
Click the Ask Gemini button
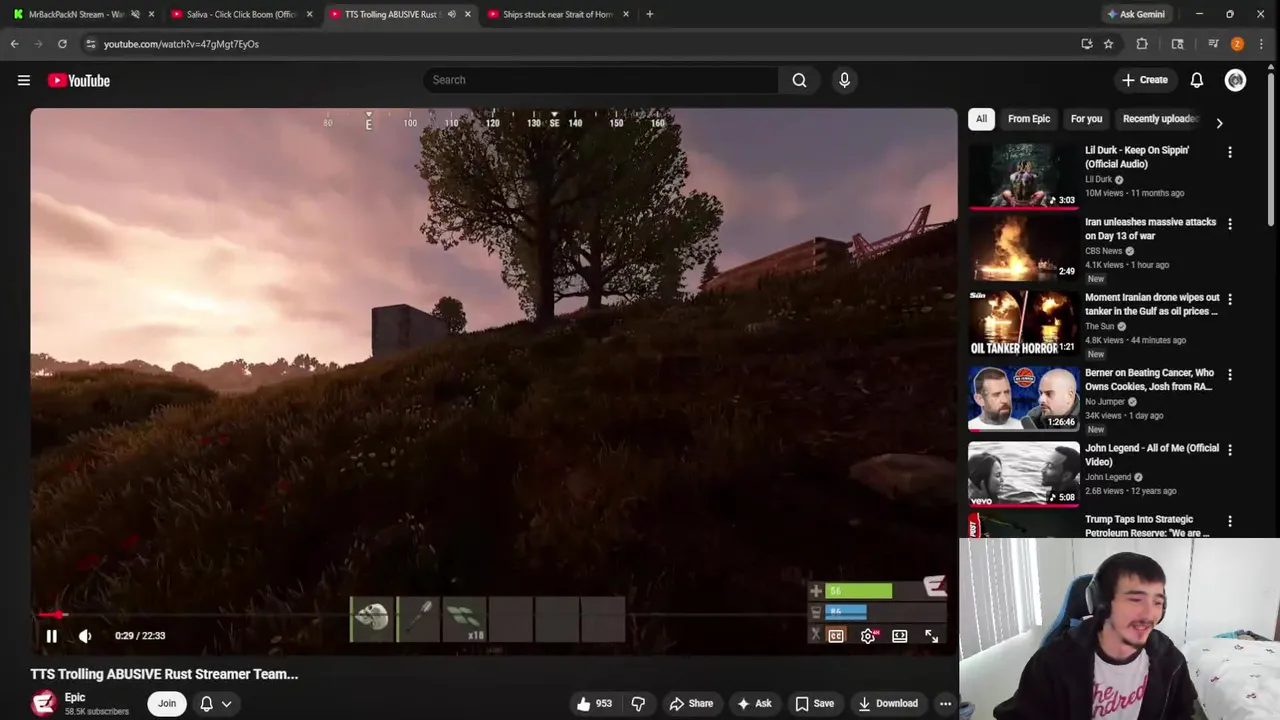(x=1135, y=14)
